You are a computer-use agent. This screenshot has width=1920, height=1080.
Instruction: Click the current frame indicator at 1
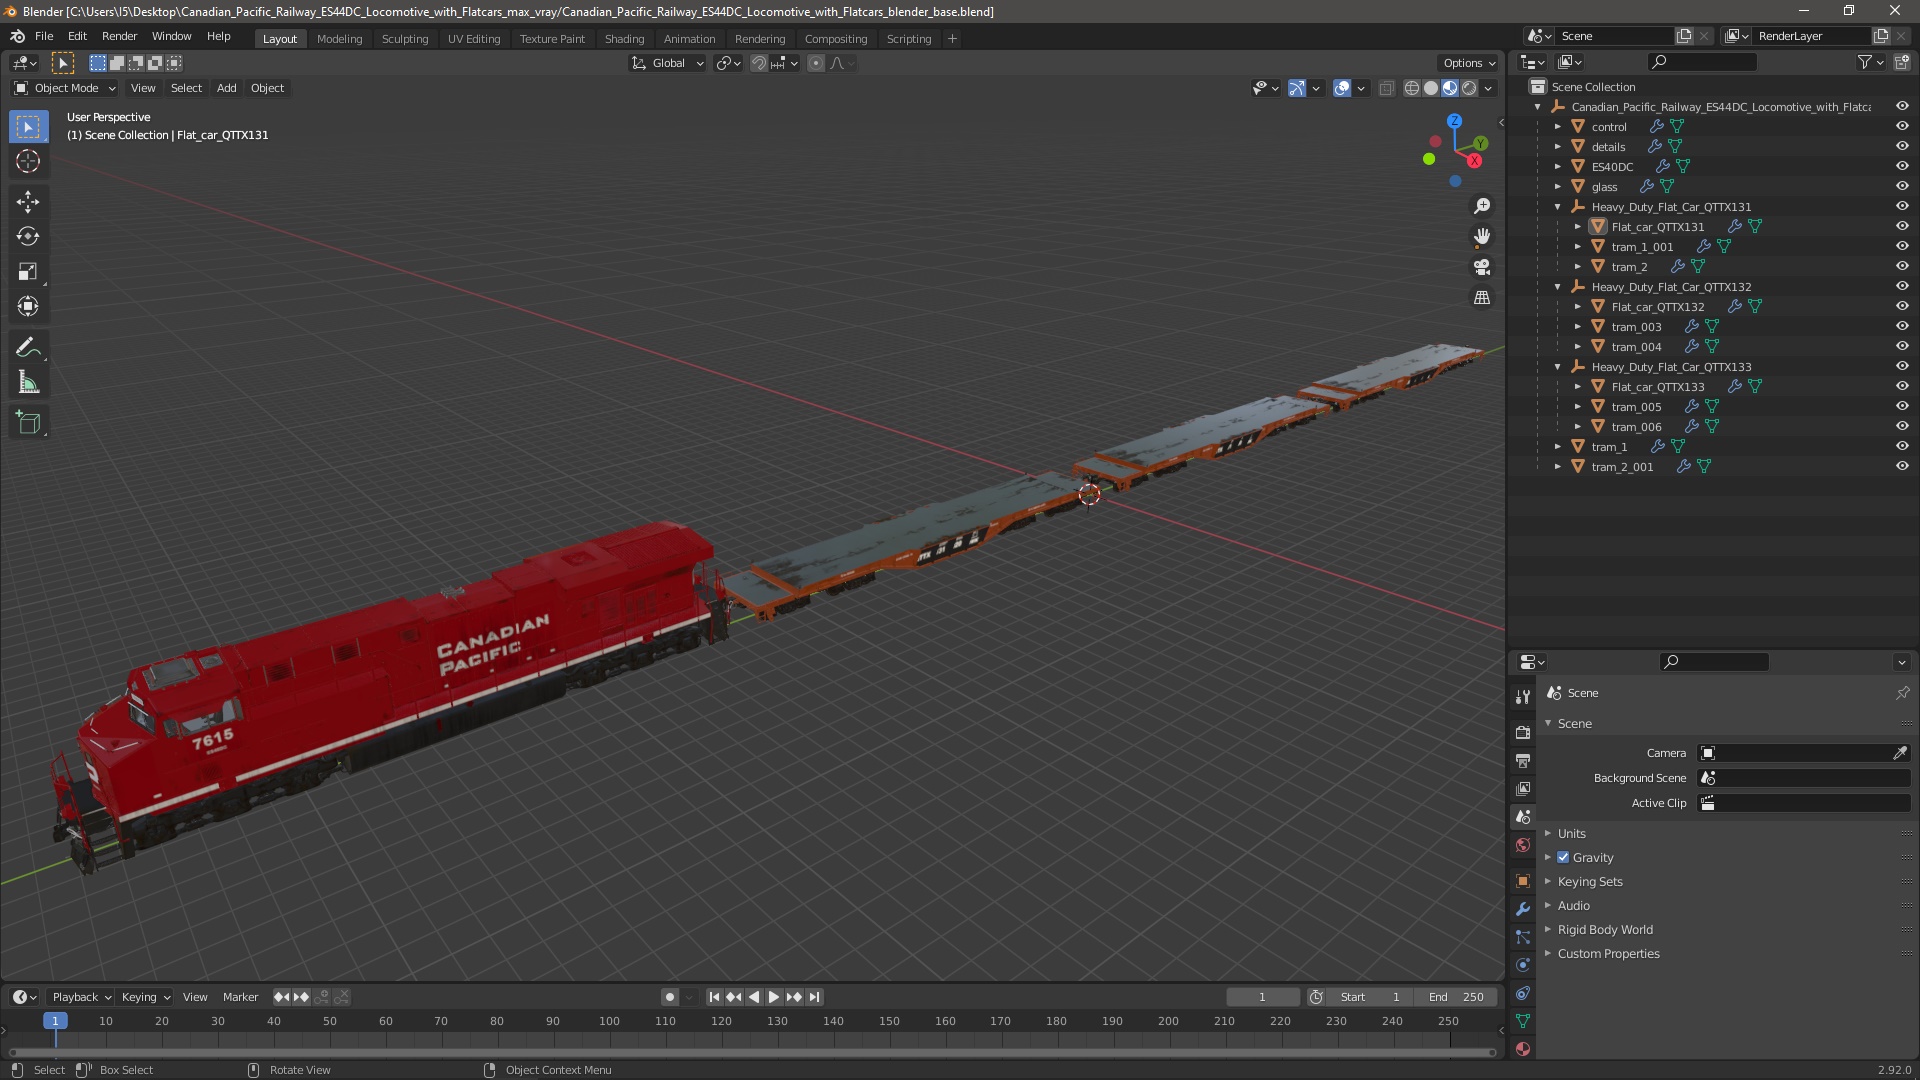[x=55, y=1021]
